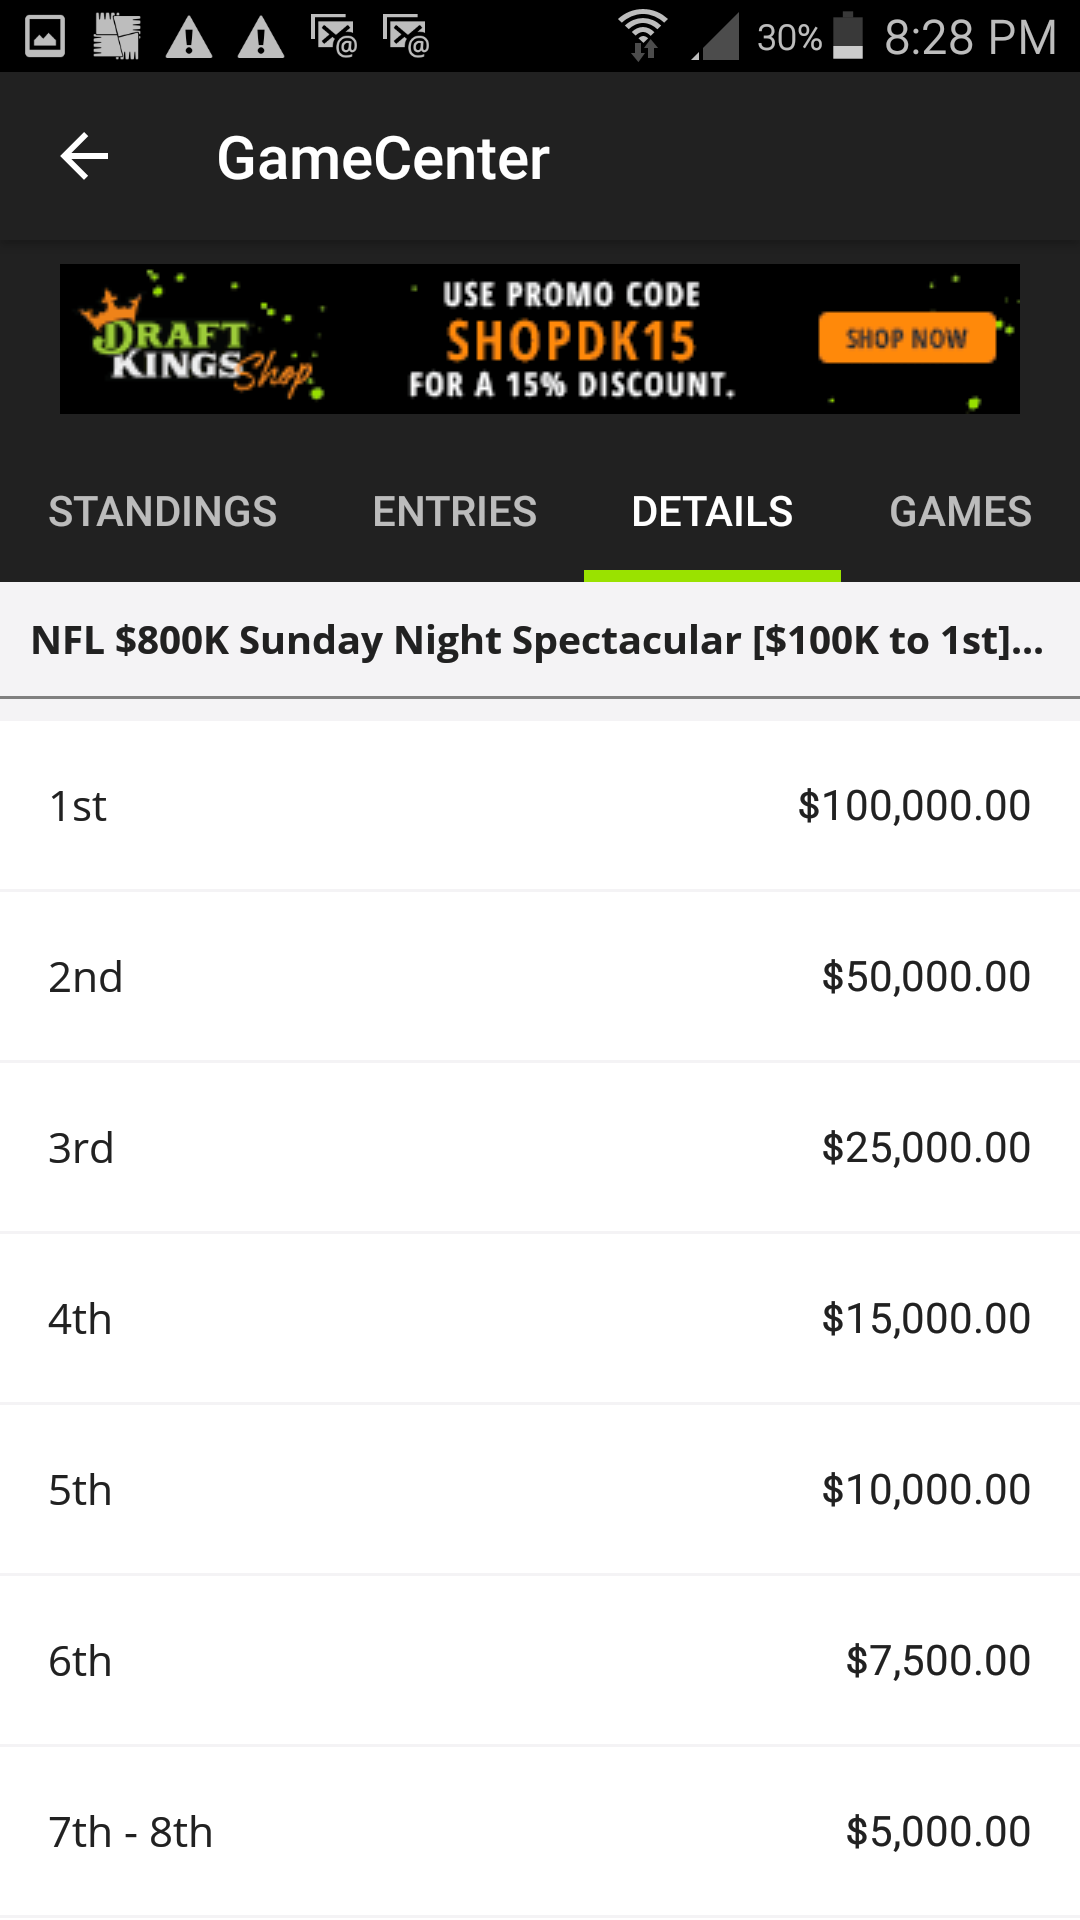
Task: Tap the SHOPDK15 promo code banner text
Action: click(571, 342)
